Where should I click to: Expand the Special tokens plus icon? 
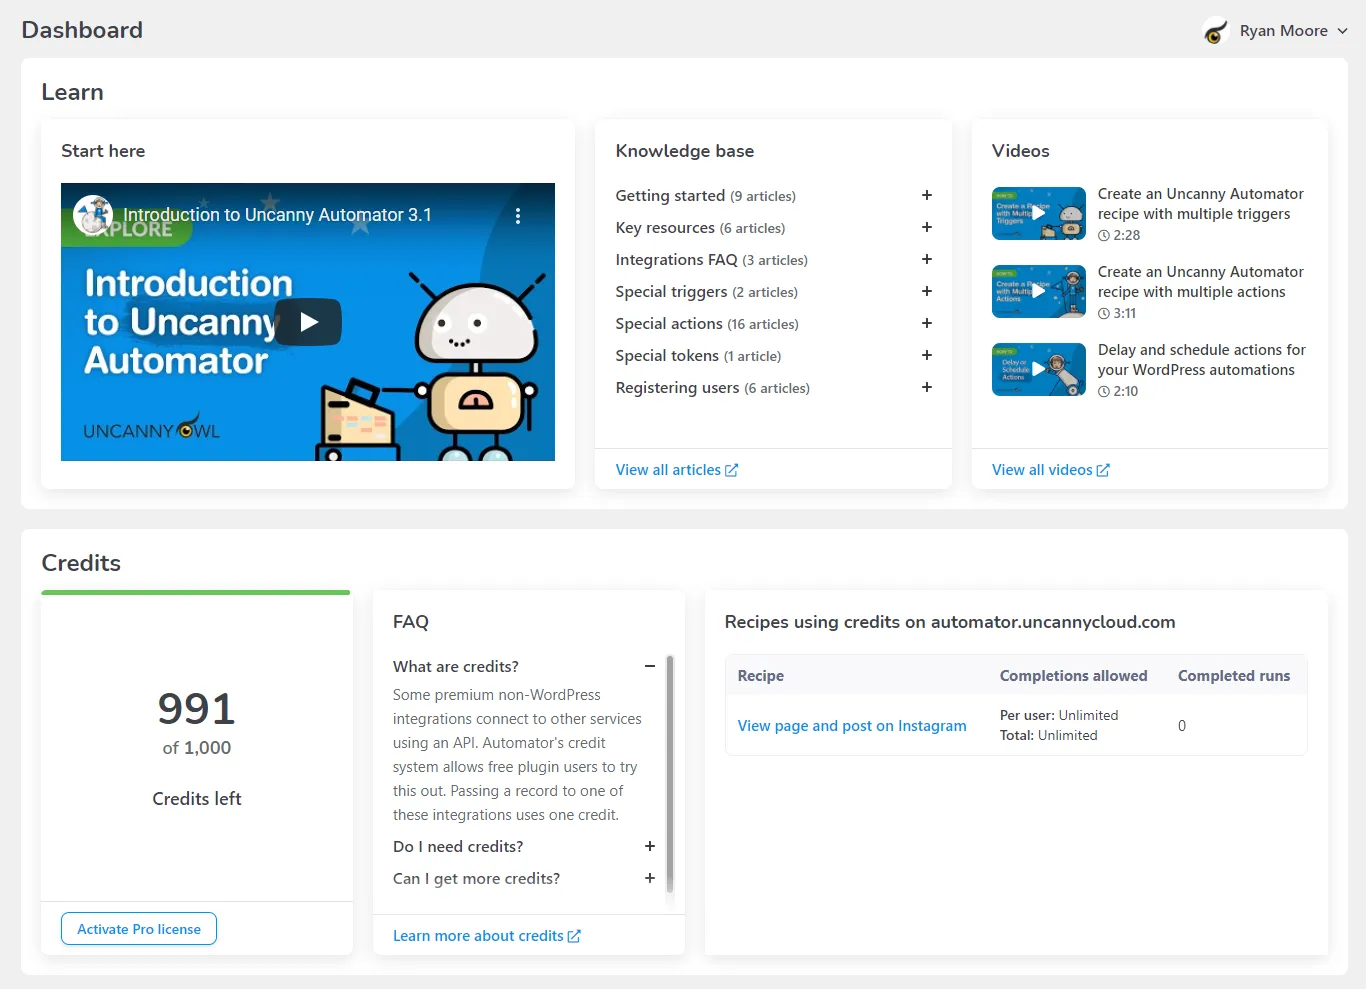pyautogui.click(x=926, y=356)
